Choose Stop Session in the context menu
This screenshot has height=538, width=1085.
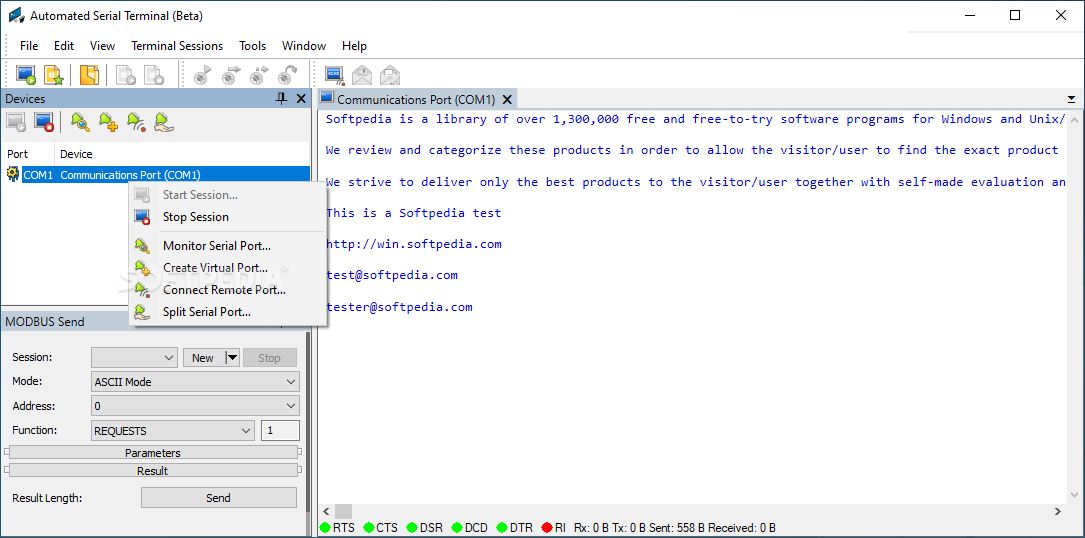coord(228,217)
